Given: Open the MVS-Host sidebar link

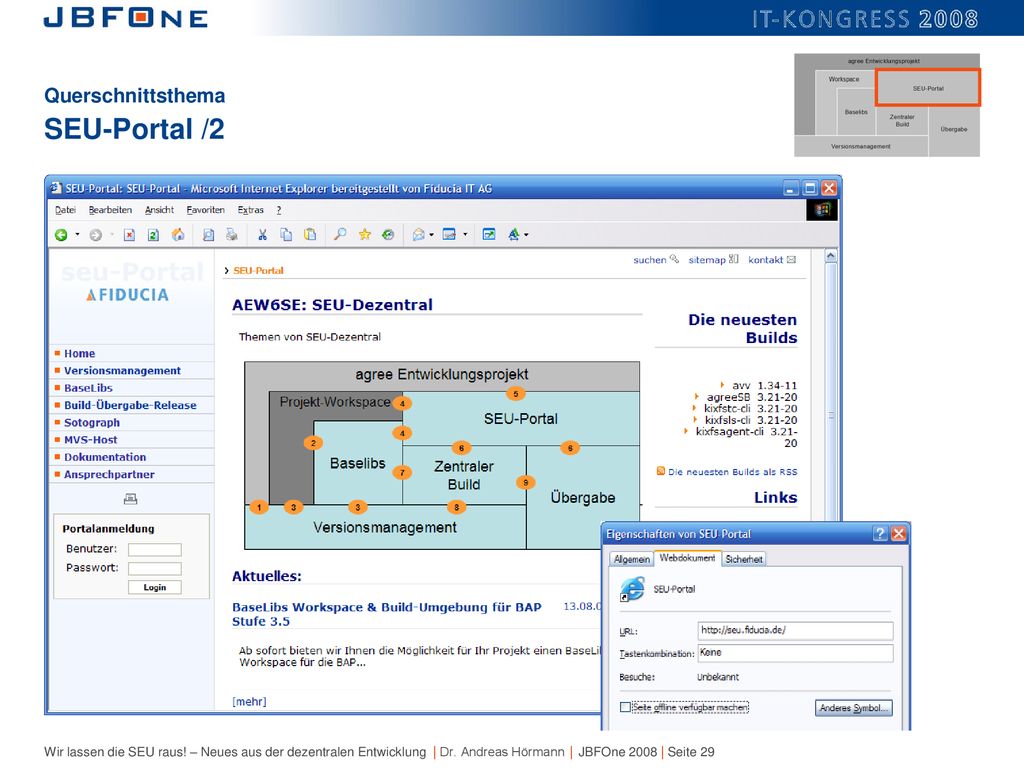Looking at the screenshot, I should (x=91, y=440).
